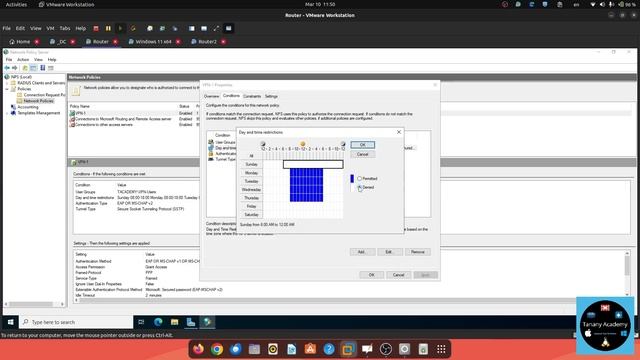
Task: Click Task View icon on VM taskbar
Action: point(141,322)
